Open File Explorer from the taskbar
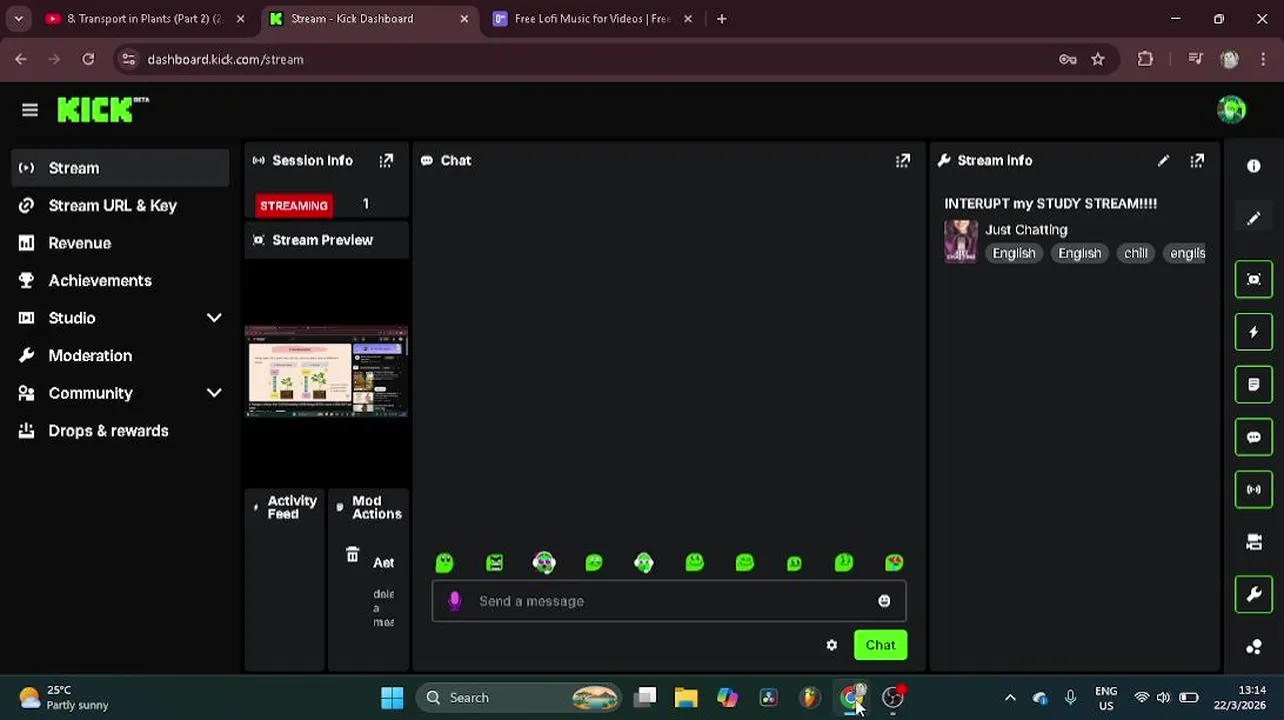The image size is (1284, 720). [686, 697]
